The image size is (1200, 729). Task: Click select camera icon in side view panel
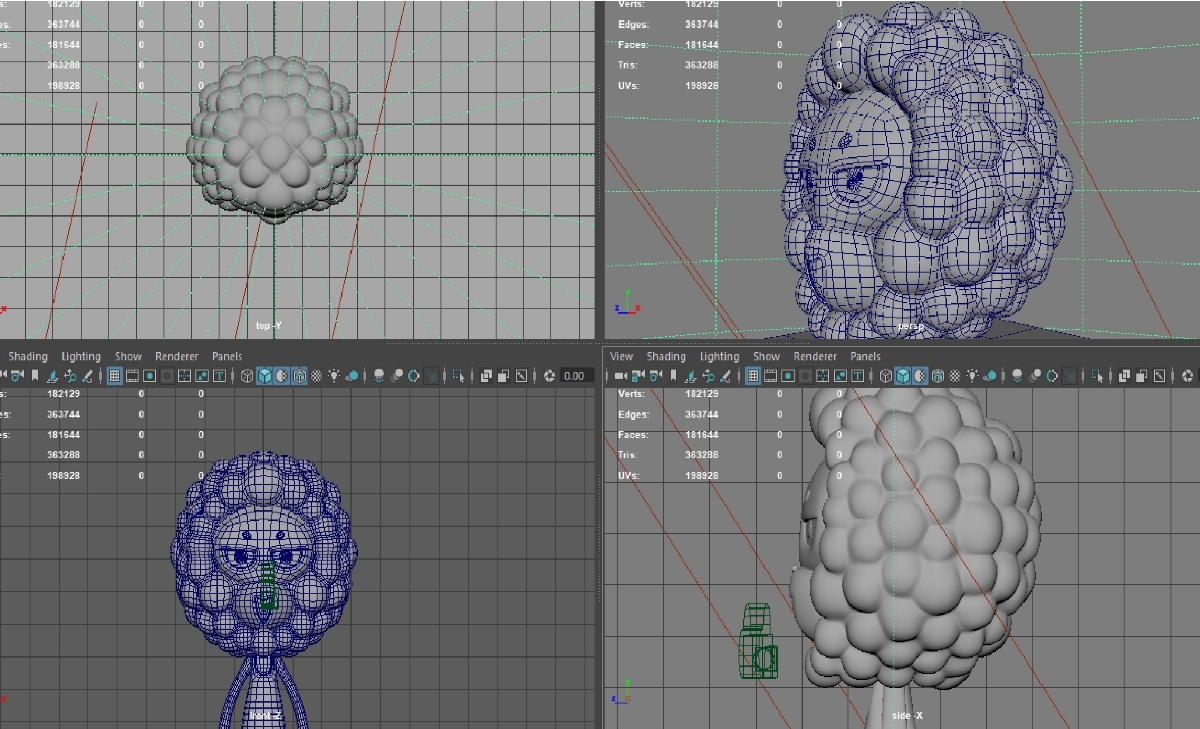click(x=621, y=376)
